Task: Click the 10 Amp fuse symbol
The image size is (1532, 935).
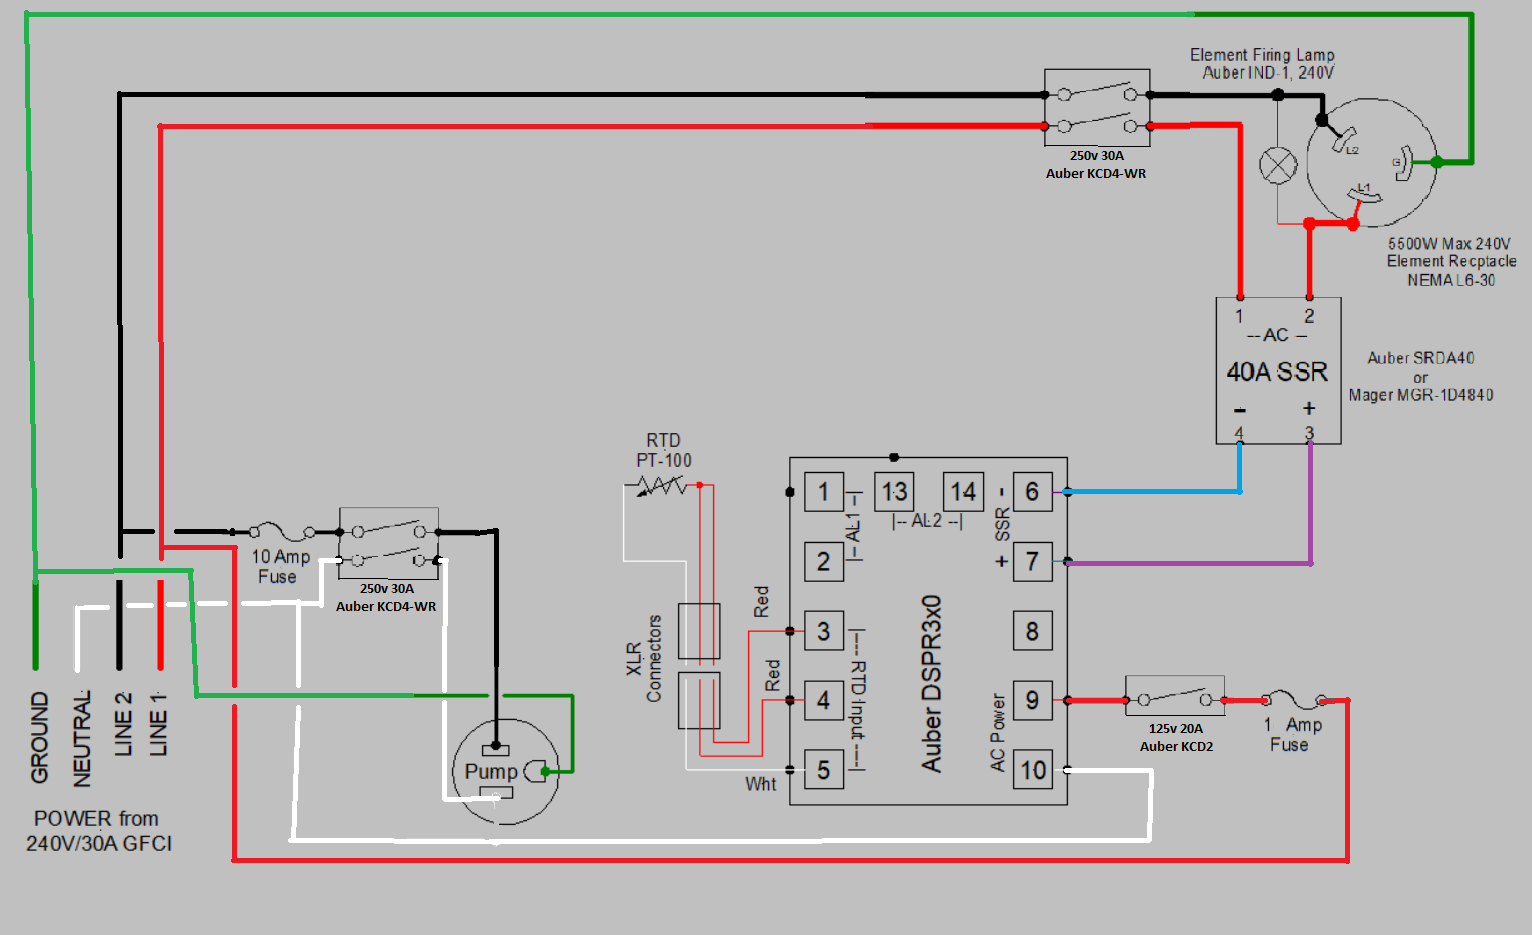Action: pos(281,531)
